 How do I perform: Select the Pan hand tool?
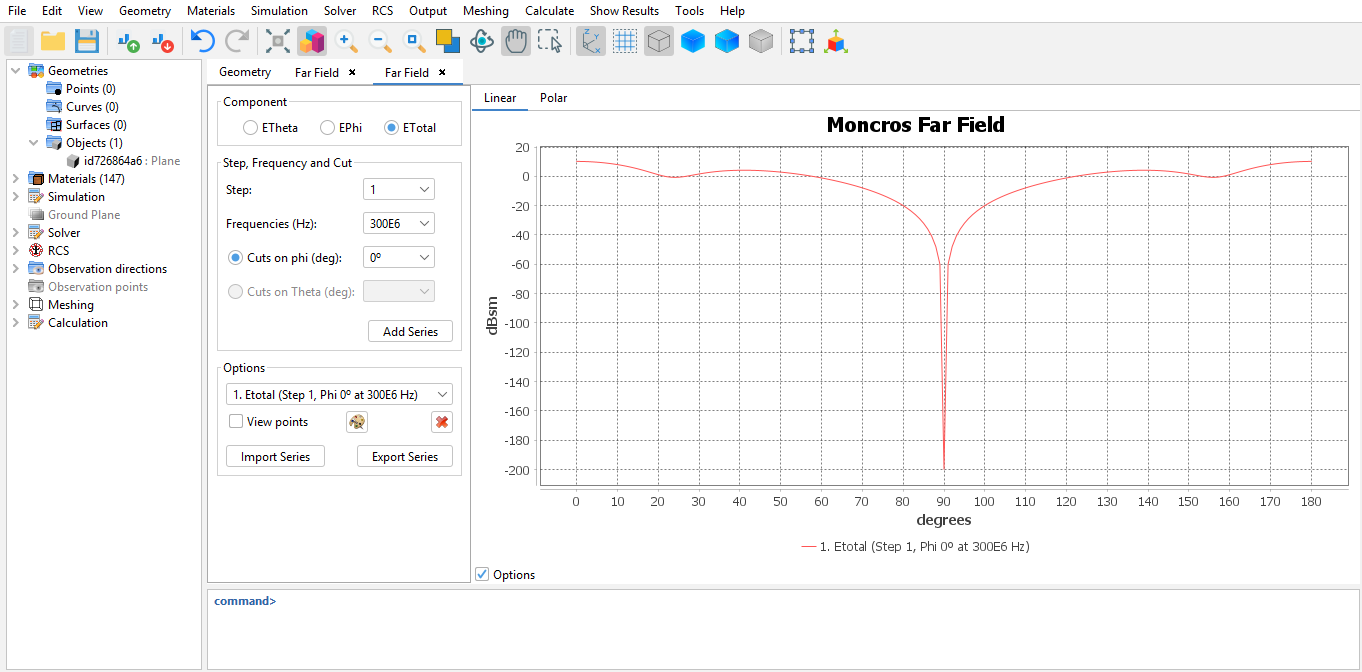point(515,41)
